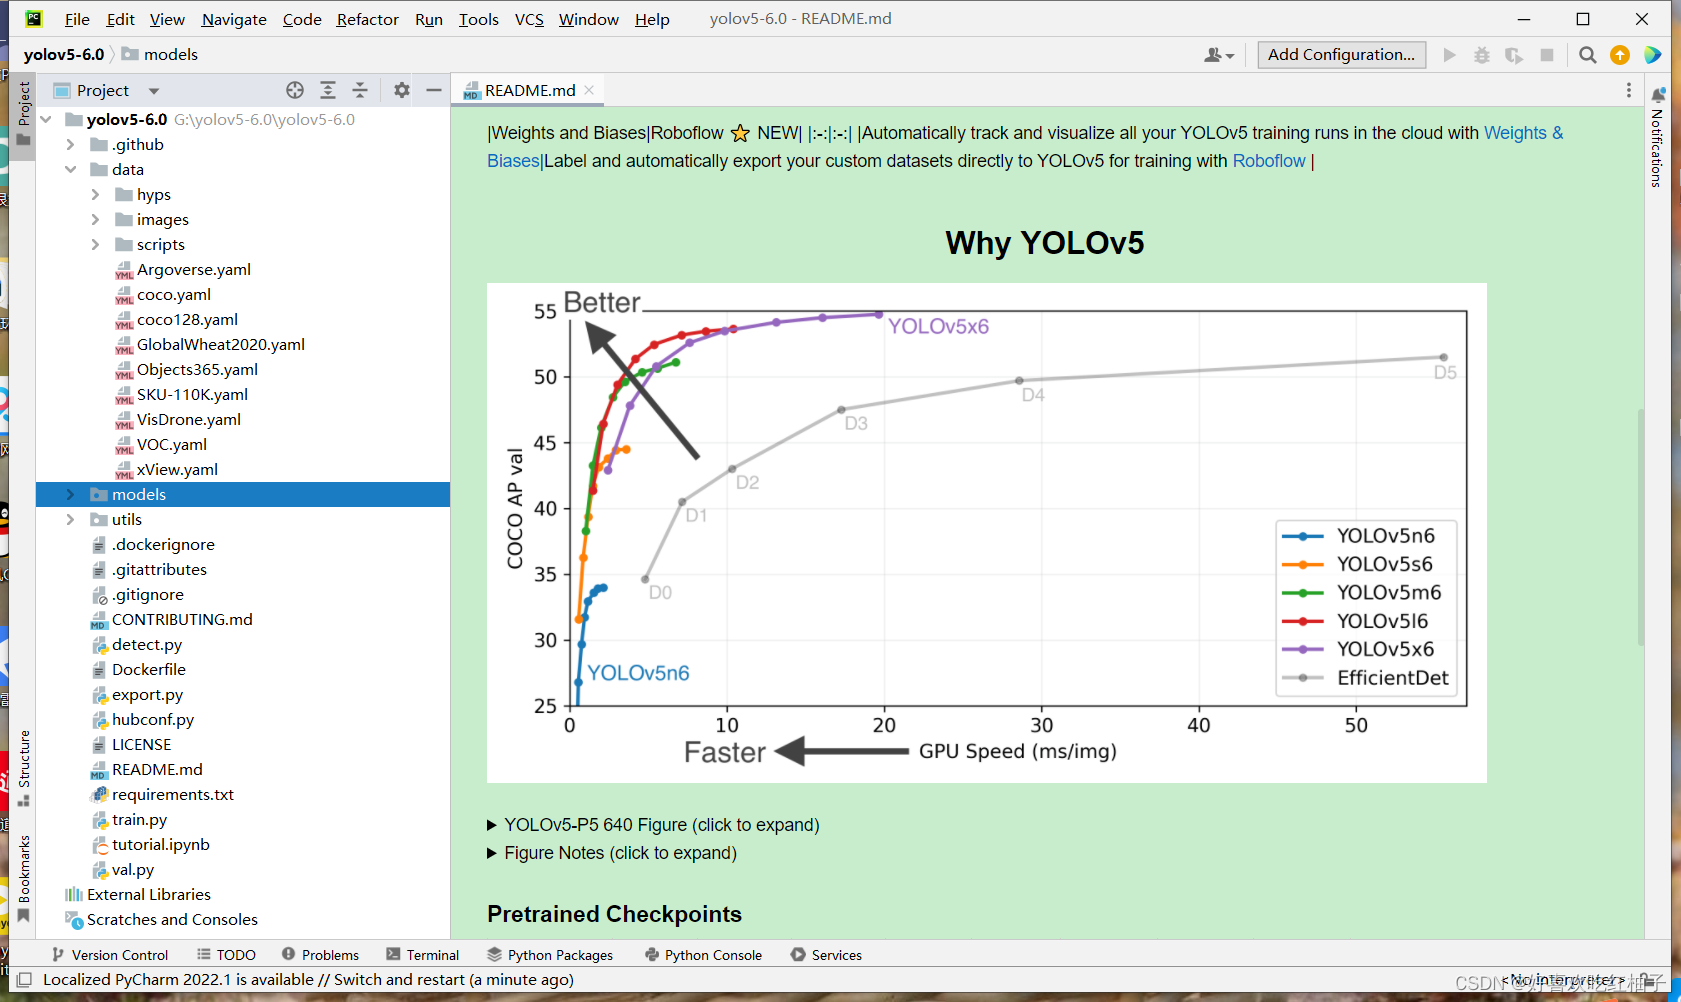The image size is (1681, 1002).
Task: Click Collapse All icon in Project panel
Action: tap(360, 90)
